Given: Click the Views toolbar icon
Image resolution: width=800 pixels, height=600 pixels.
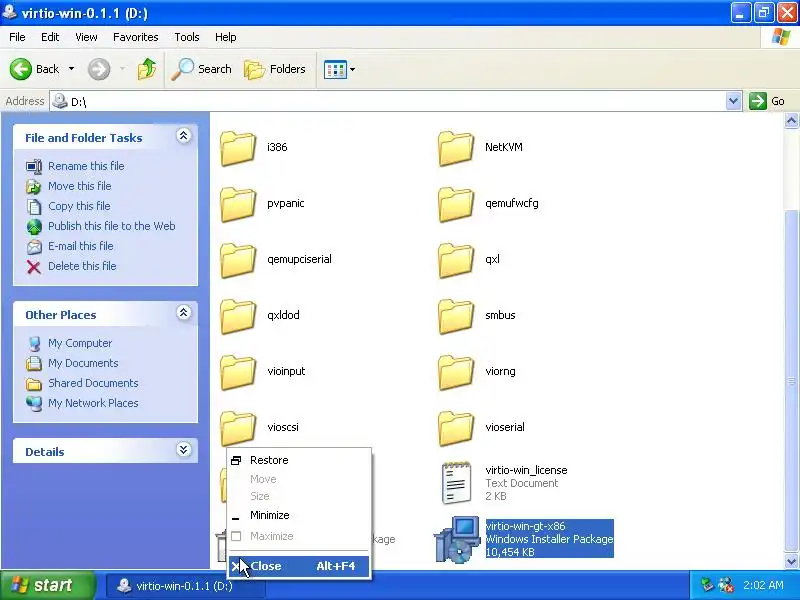Looking at the screenshot, I should point(335,69).
